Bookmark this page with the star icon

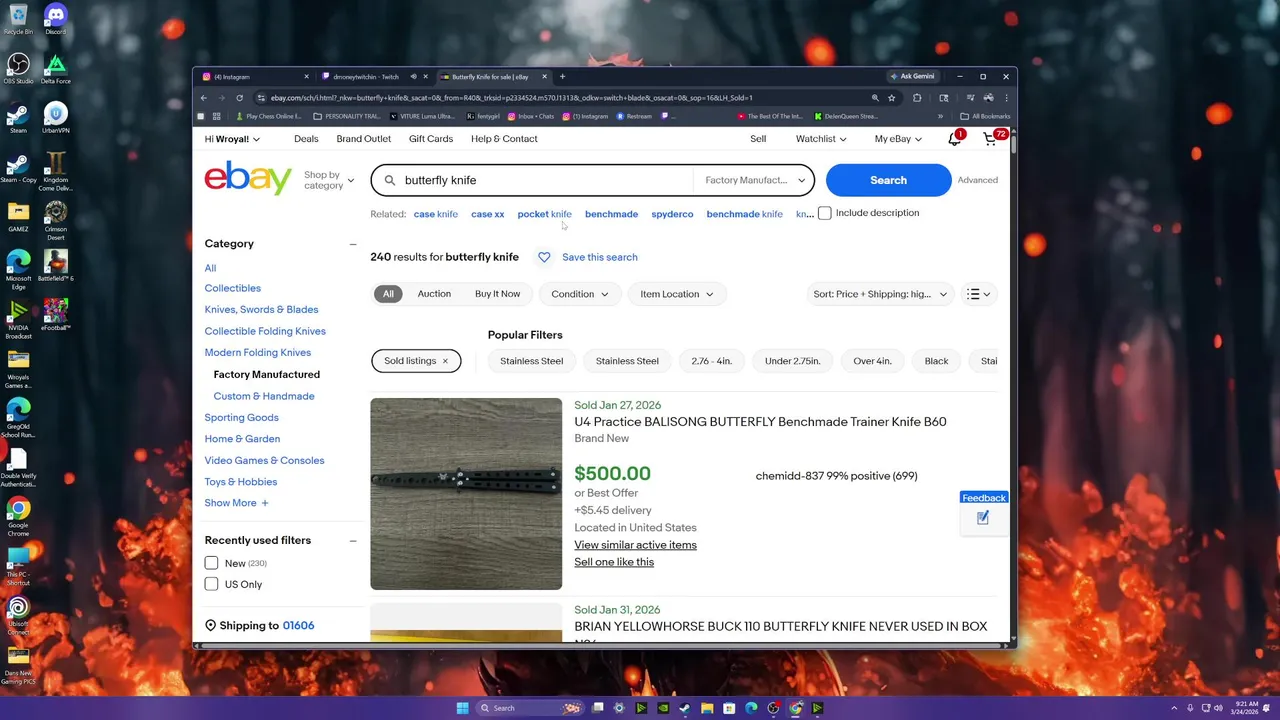coord(891,98)
